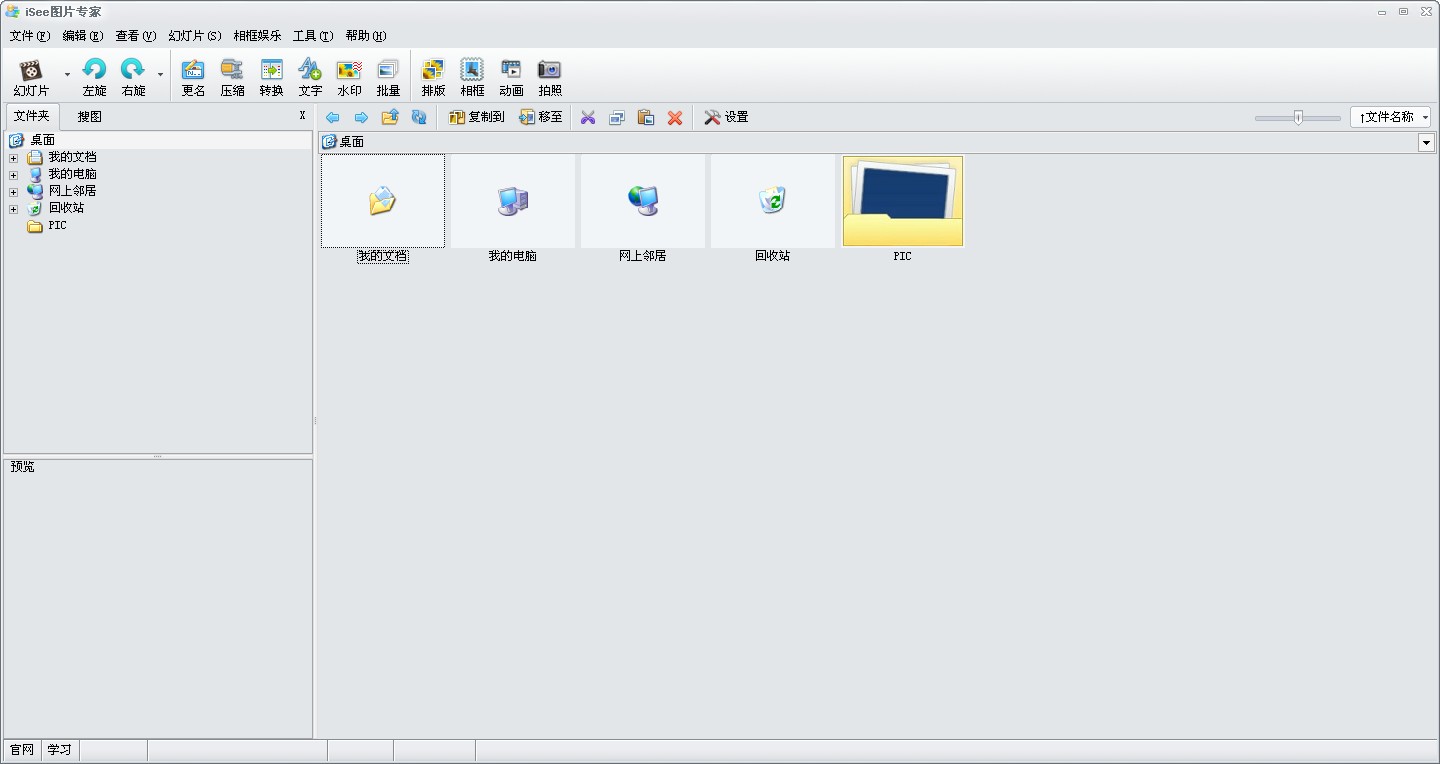Open the 文件(F) menu

29,35
